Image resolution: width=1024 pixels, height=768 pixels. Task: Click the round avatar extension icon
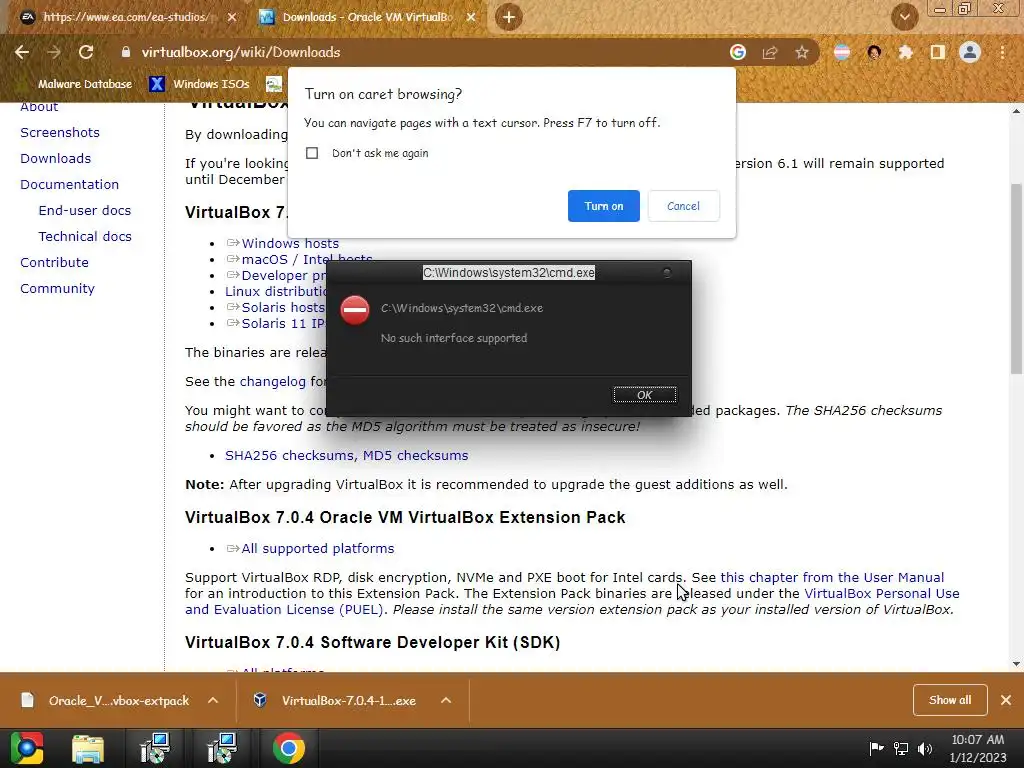coord(874,52)
